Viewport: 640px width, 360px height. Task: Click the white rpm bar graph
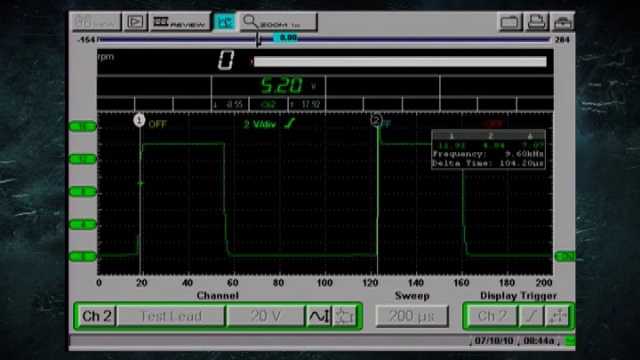[400, 62]
